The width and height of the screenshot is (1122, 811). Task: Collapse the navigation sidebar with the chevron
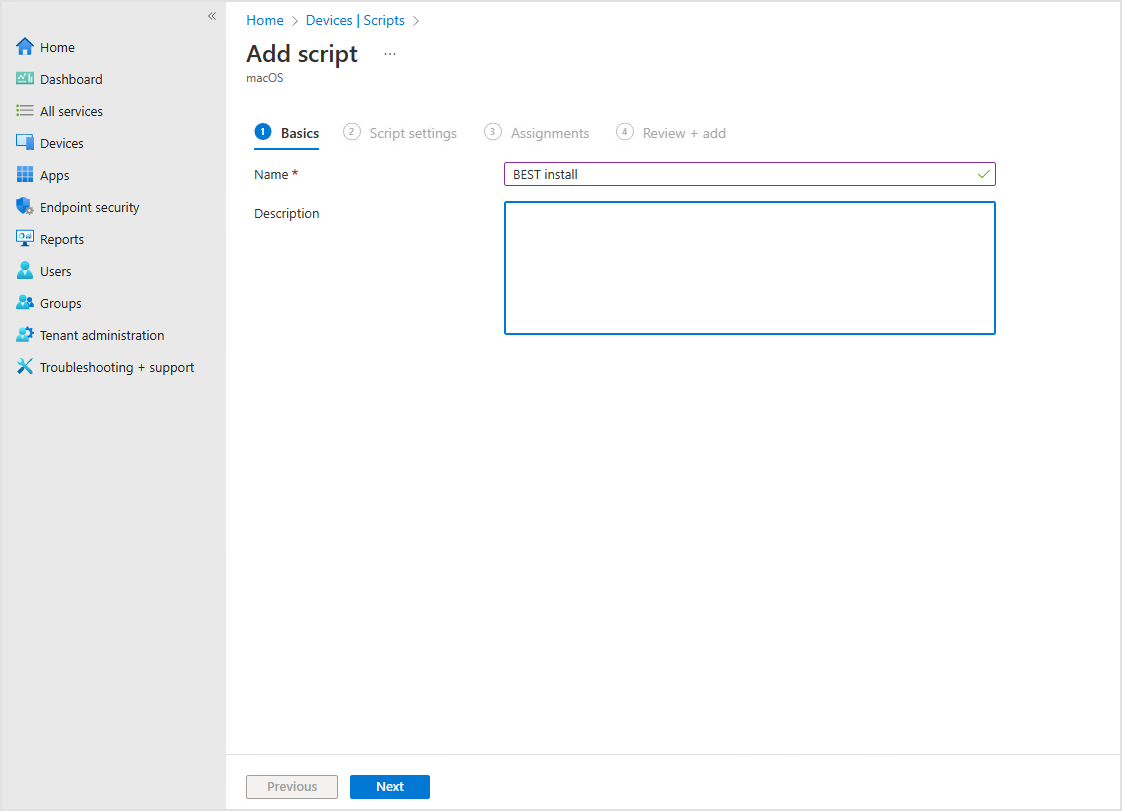[x=211, y=16]
